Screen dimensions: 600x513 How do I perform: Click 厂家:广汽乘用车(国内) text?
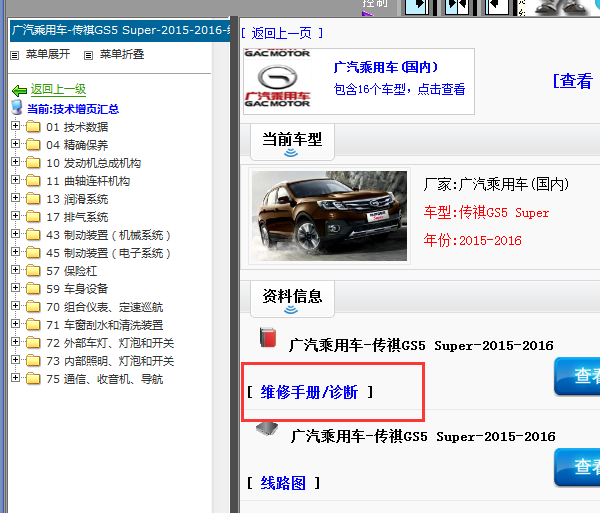tap(496, 184)
